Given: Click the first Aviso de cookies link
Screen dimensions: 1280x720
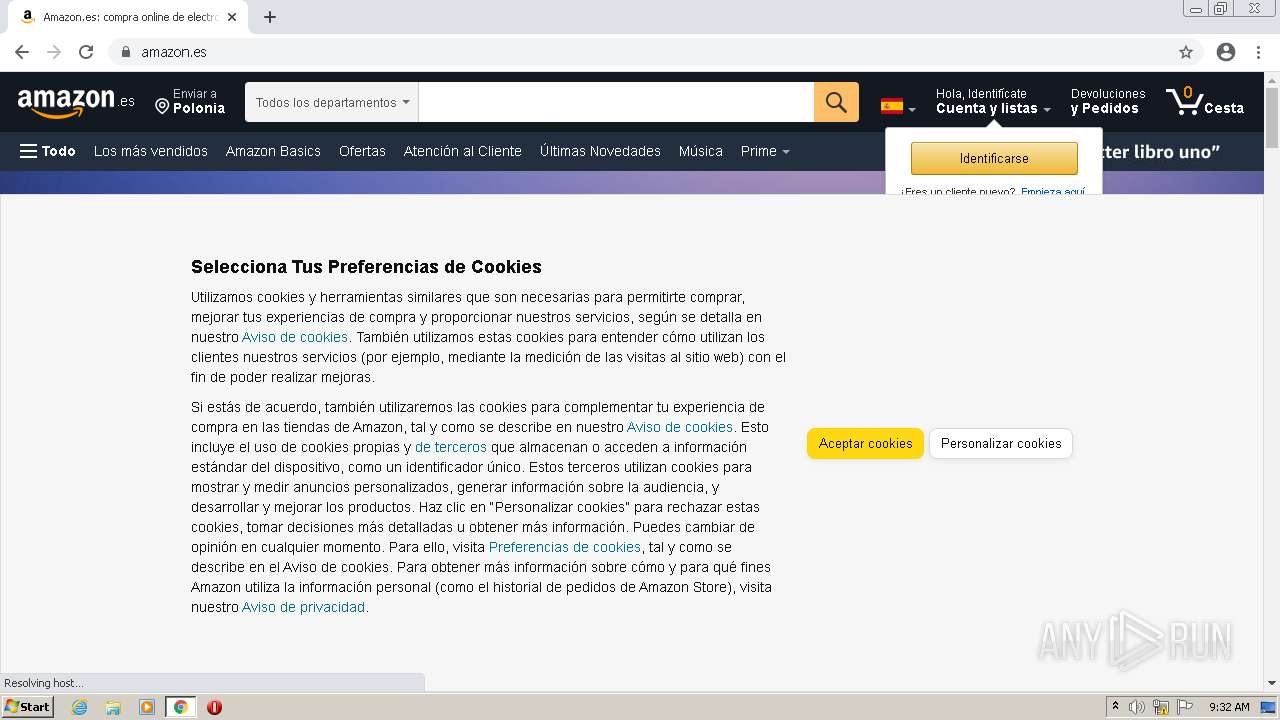Looking at the screenshot, I should tap(295, 337).
